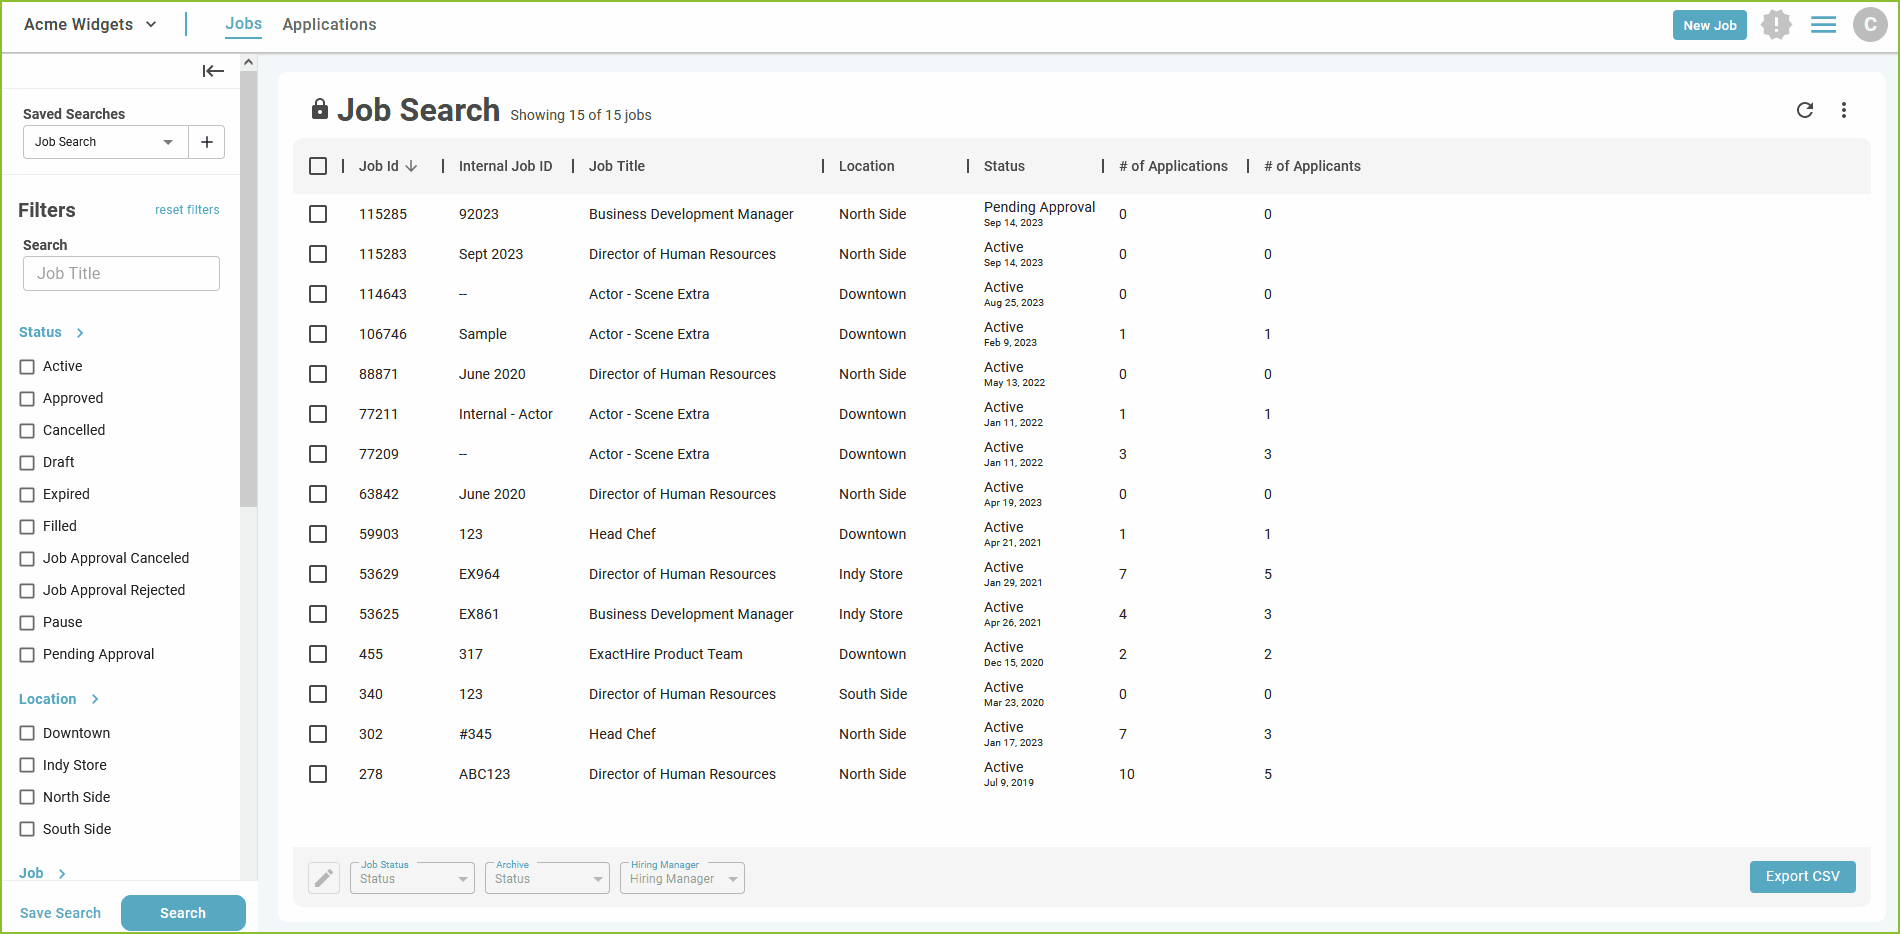The image size is (1900, 934).
Task: Toggle the Pause status filter
Action: [x=27, y=623]
